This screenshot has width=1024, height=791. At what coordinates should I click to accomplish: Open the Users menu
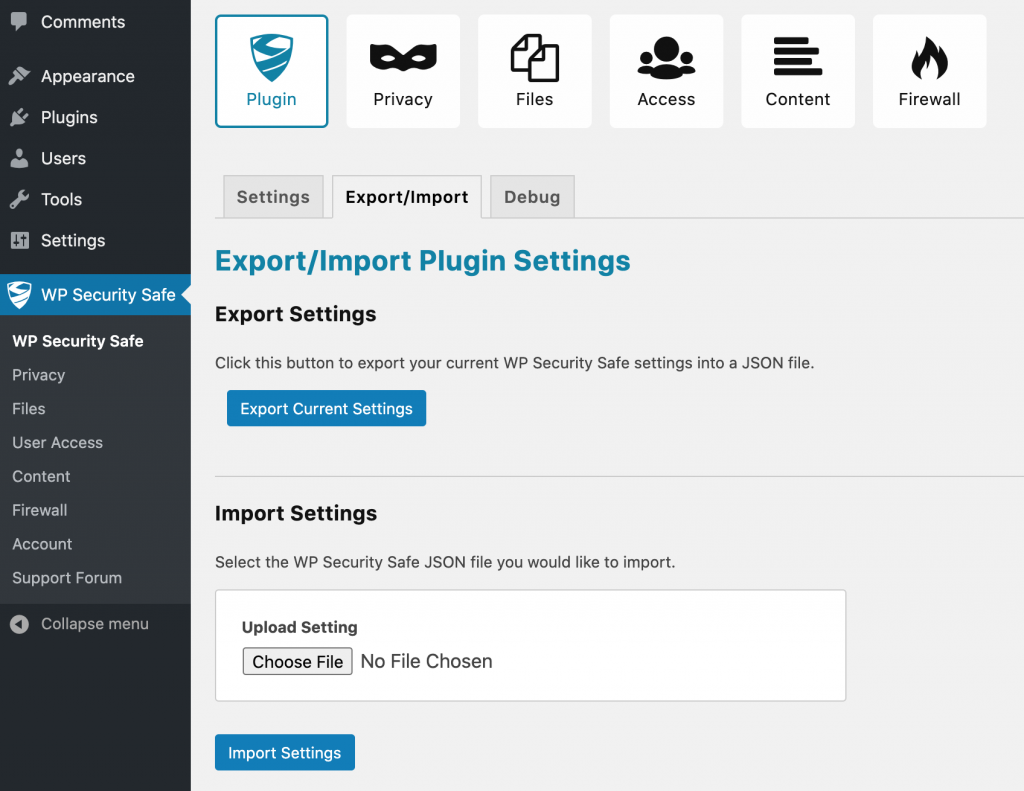click(x=95, y=158)
